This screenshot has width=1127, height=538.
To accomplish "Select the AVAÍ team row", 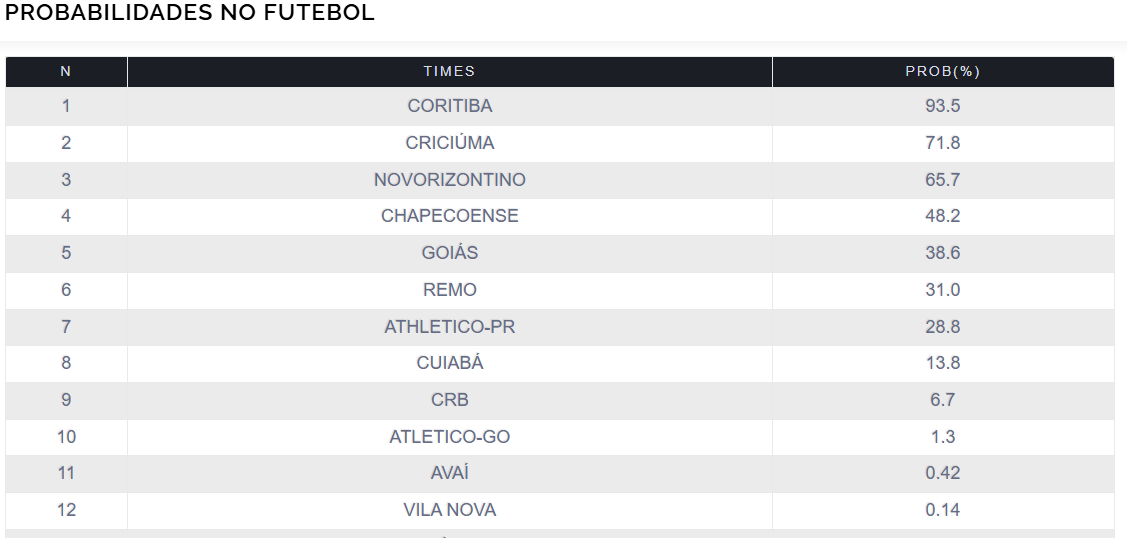I will coord(449,473).
